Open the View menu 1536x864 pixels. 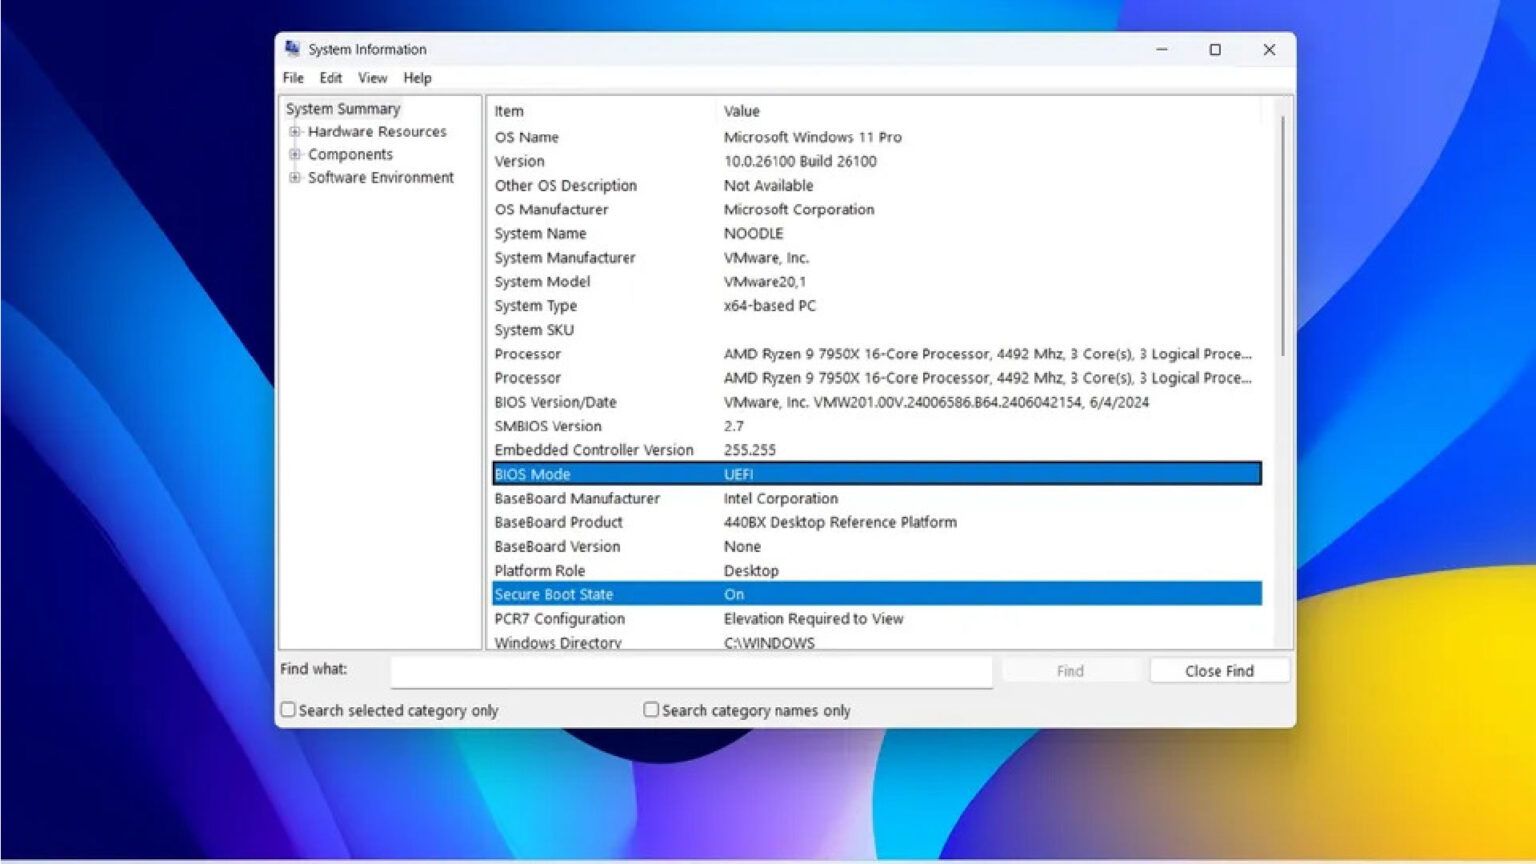tap(372, 77)
